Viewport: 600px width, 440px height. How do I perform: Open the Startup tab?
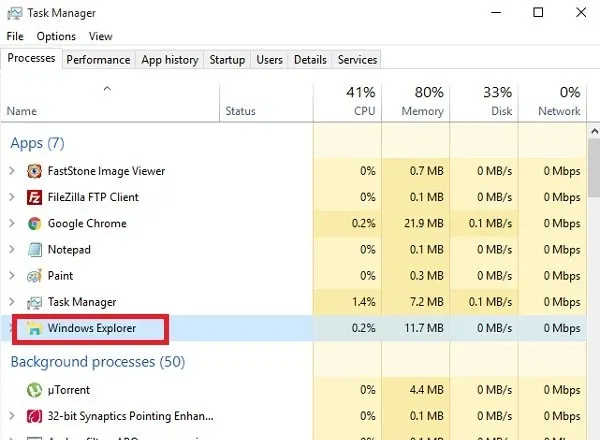(227, 60)
